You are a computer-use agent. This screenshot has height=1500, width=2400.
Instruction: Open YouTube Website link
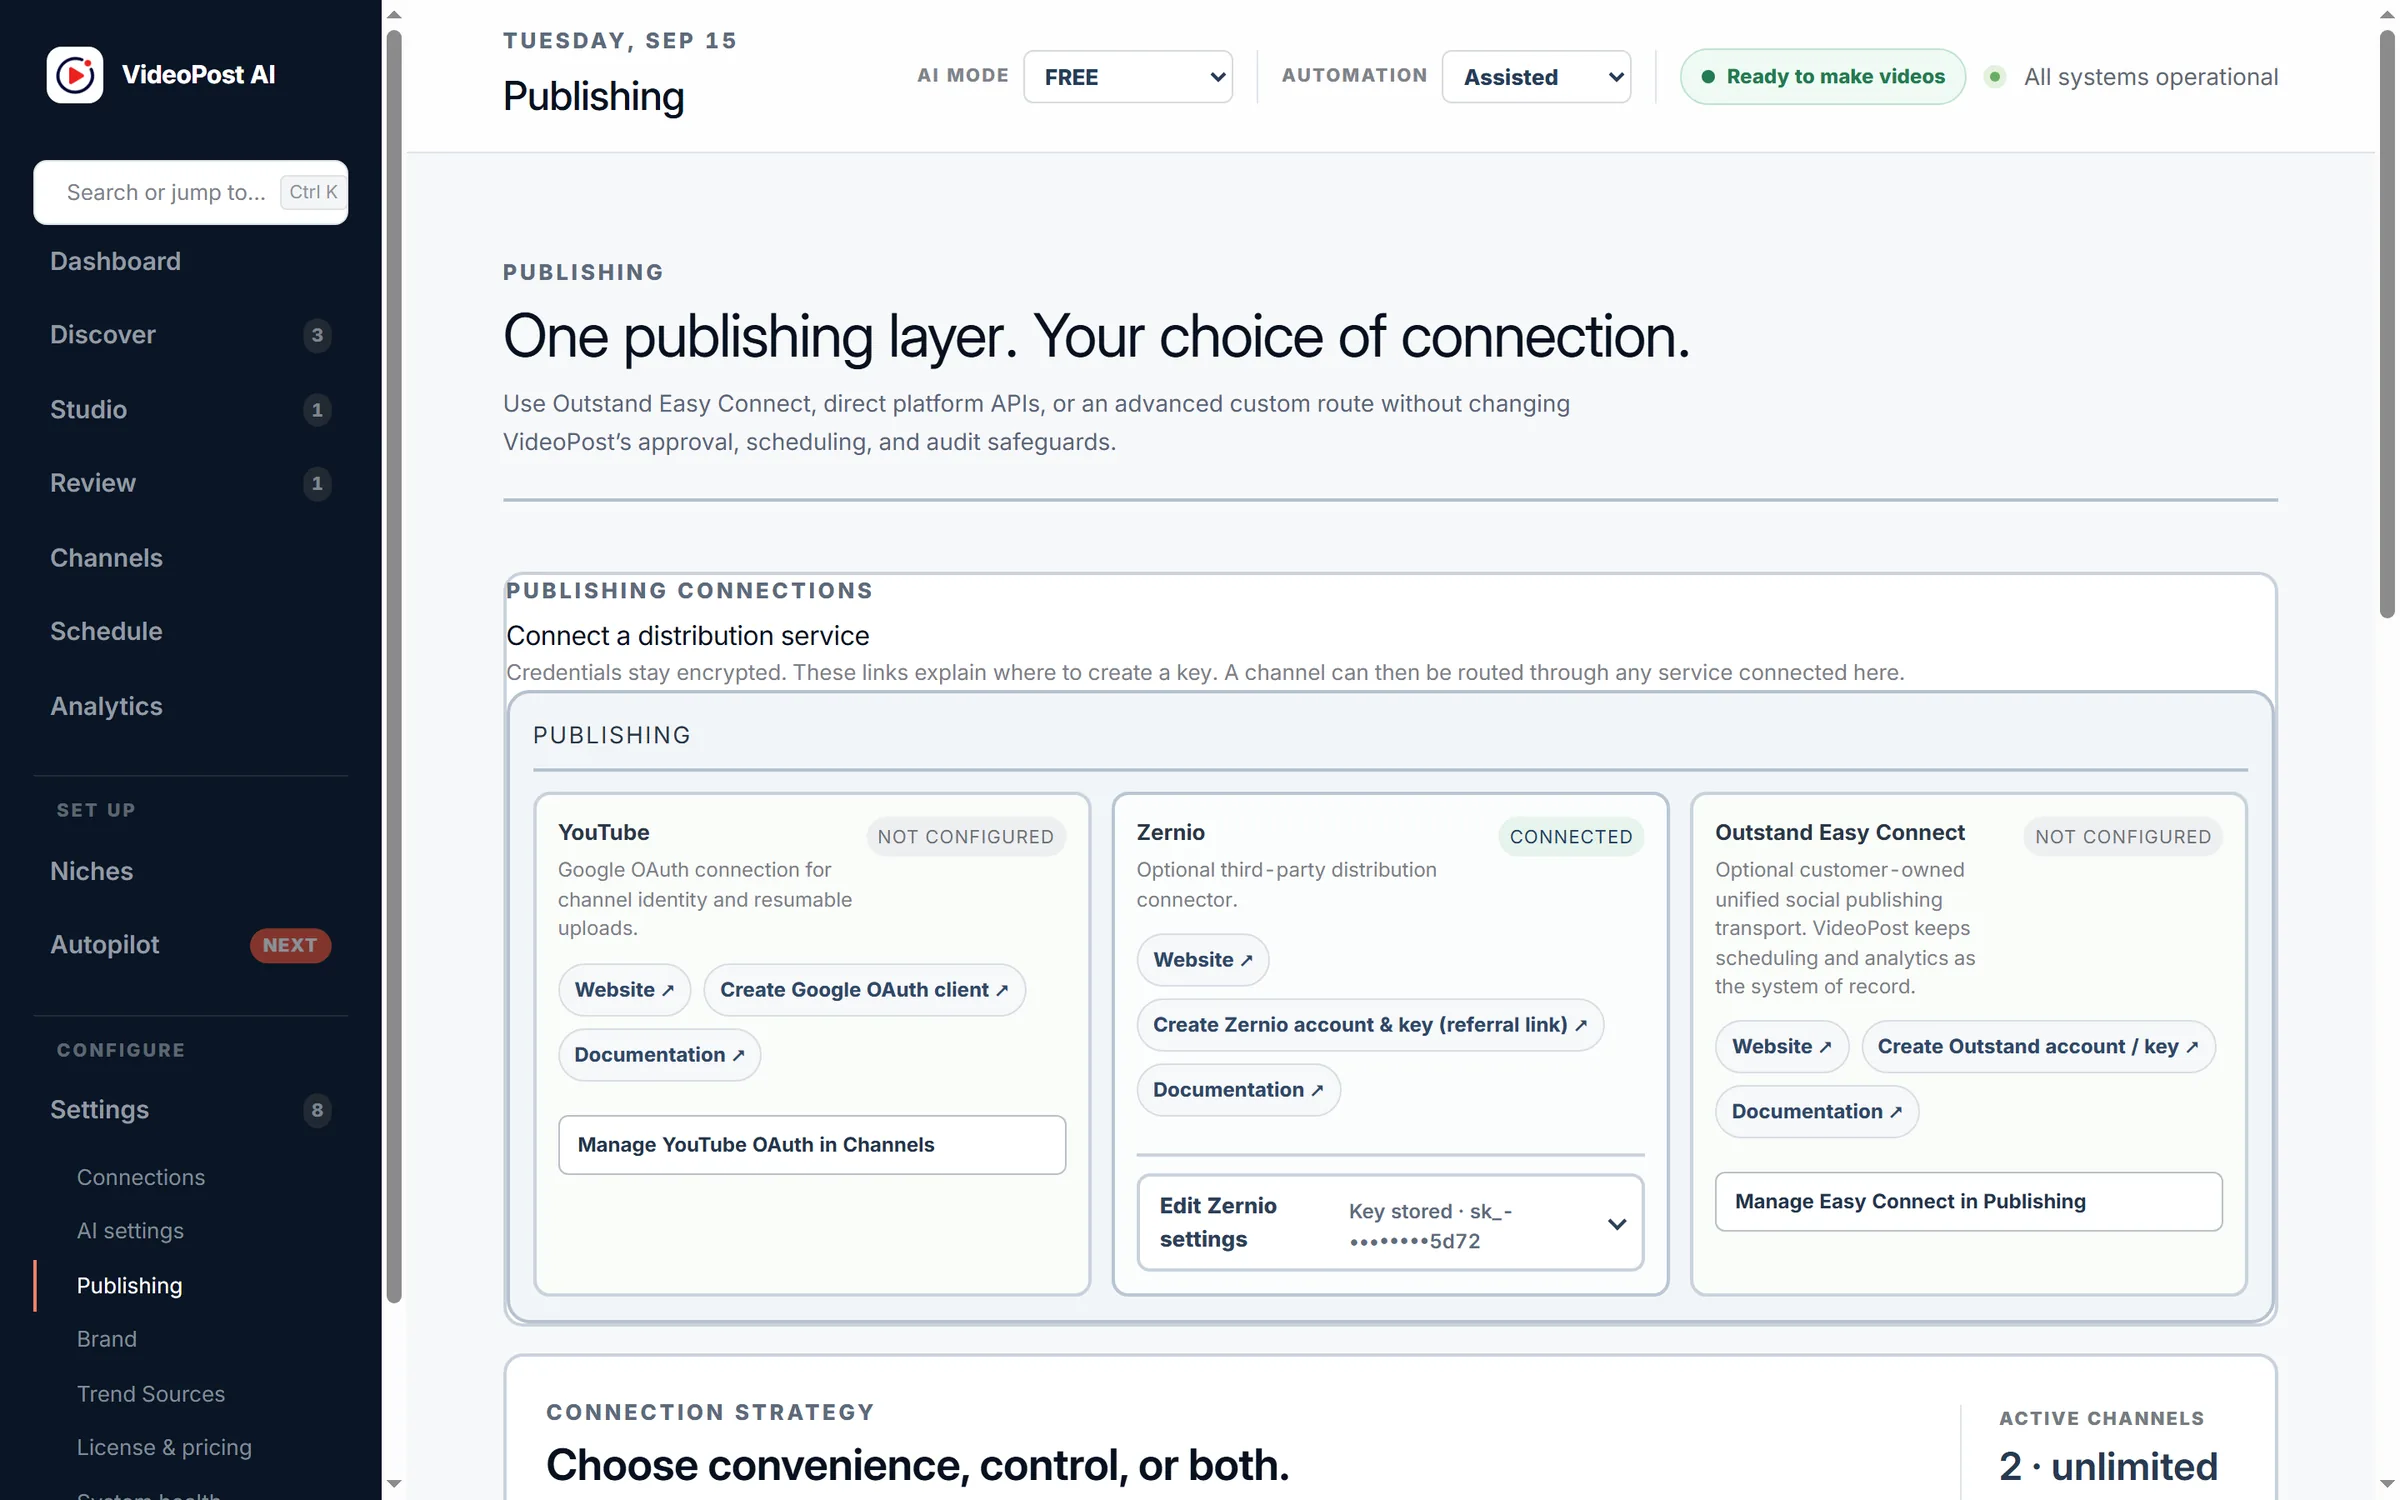pos(624,990)
